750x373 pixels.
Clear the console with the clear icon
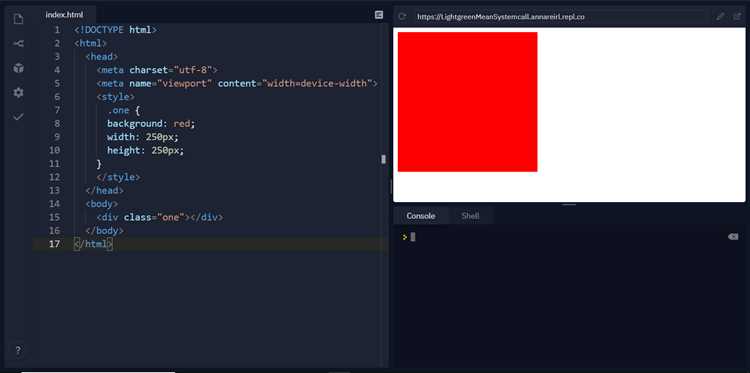(x=733, y=237)
